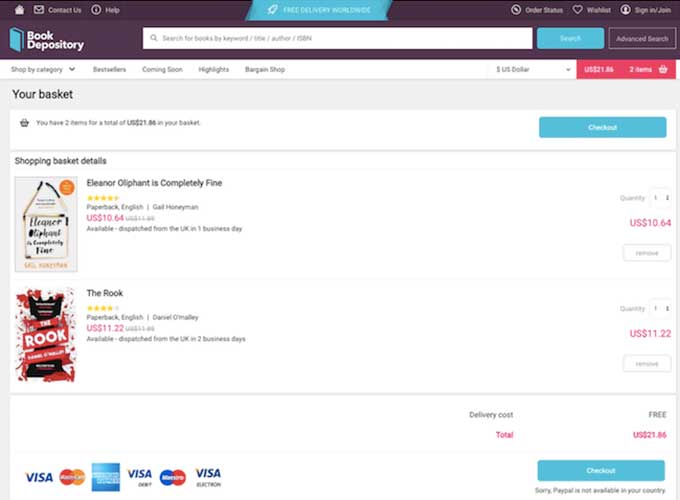
Task: Open the Bestsellers menu item
Action: pos(109,69)
